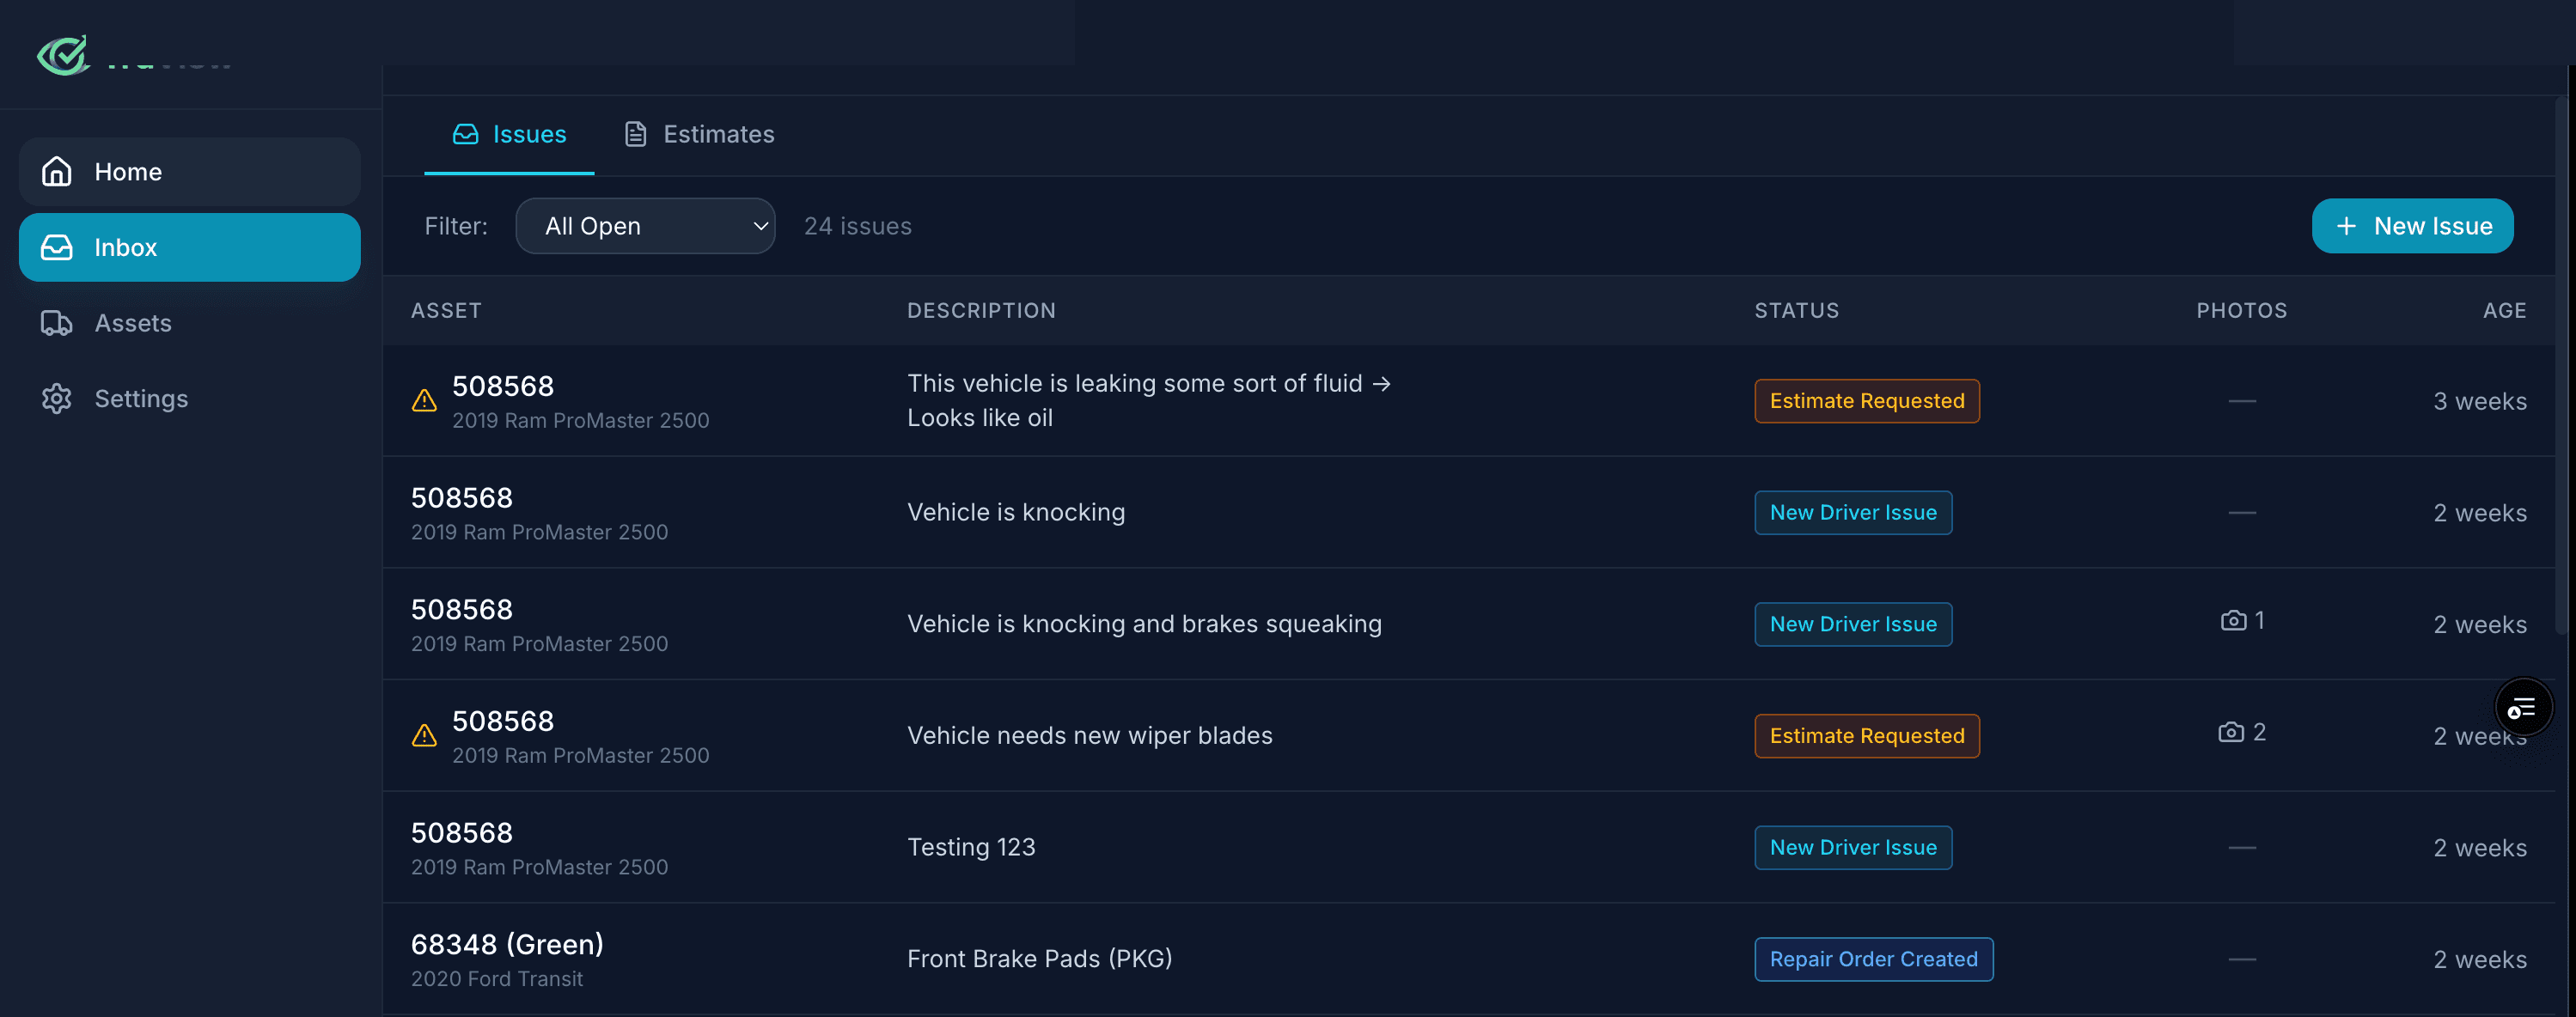This screenshot has height=1017, width=2576.
Task: Select the Inbox icon in sidebar
Action: coord(56,247)
